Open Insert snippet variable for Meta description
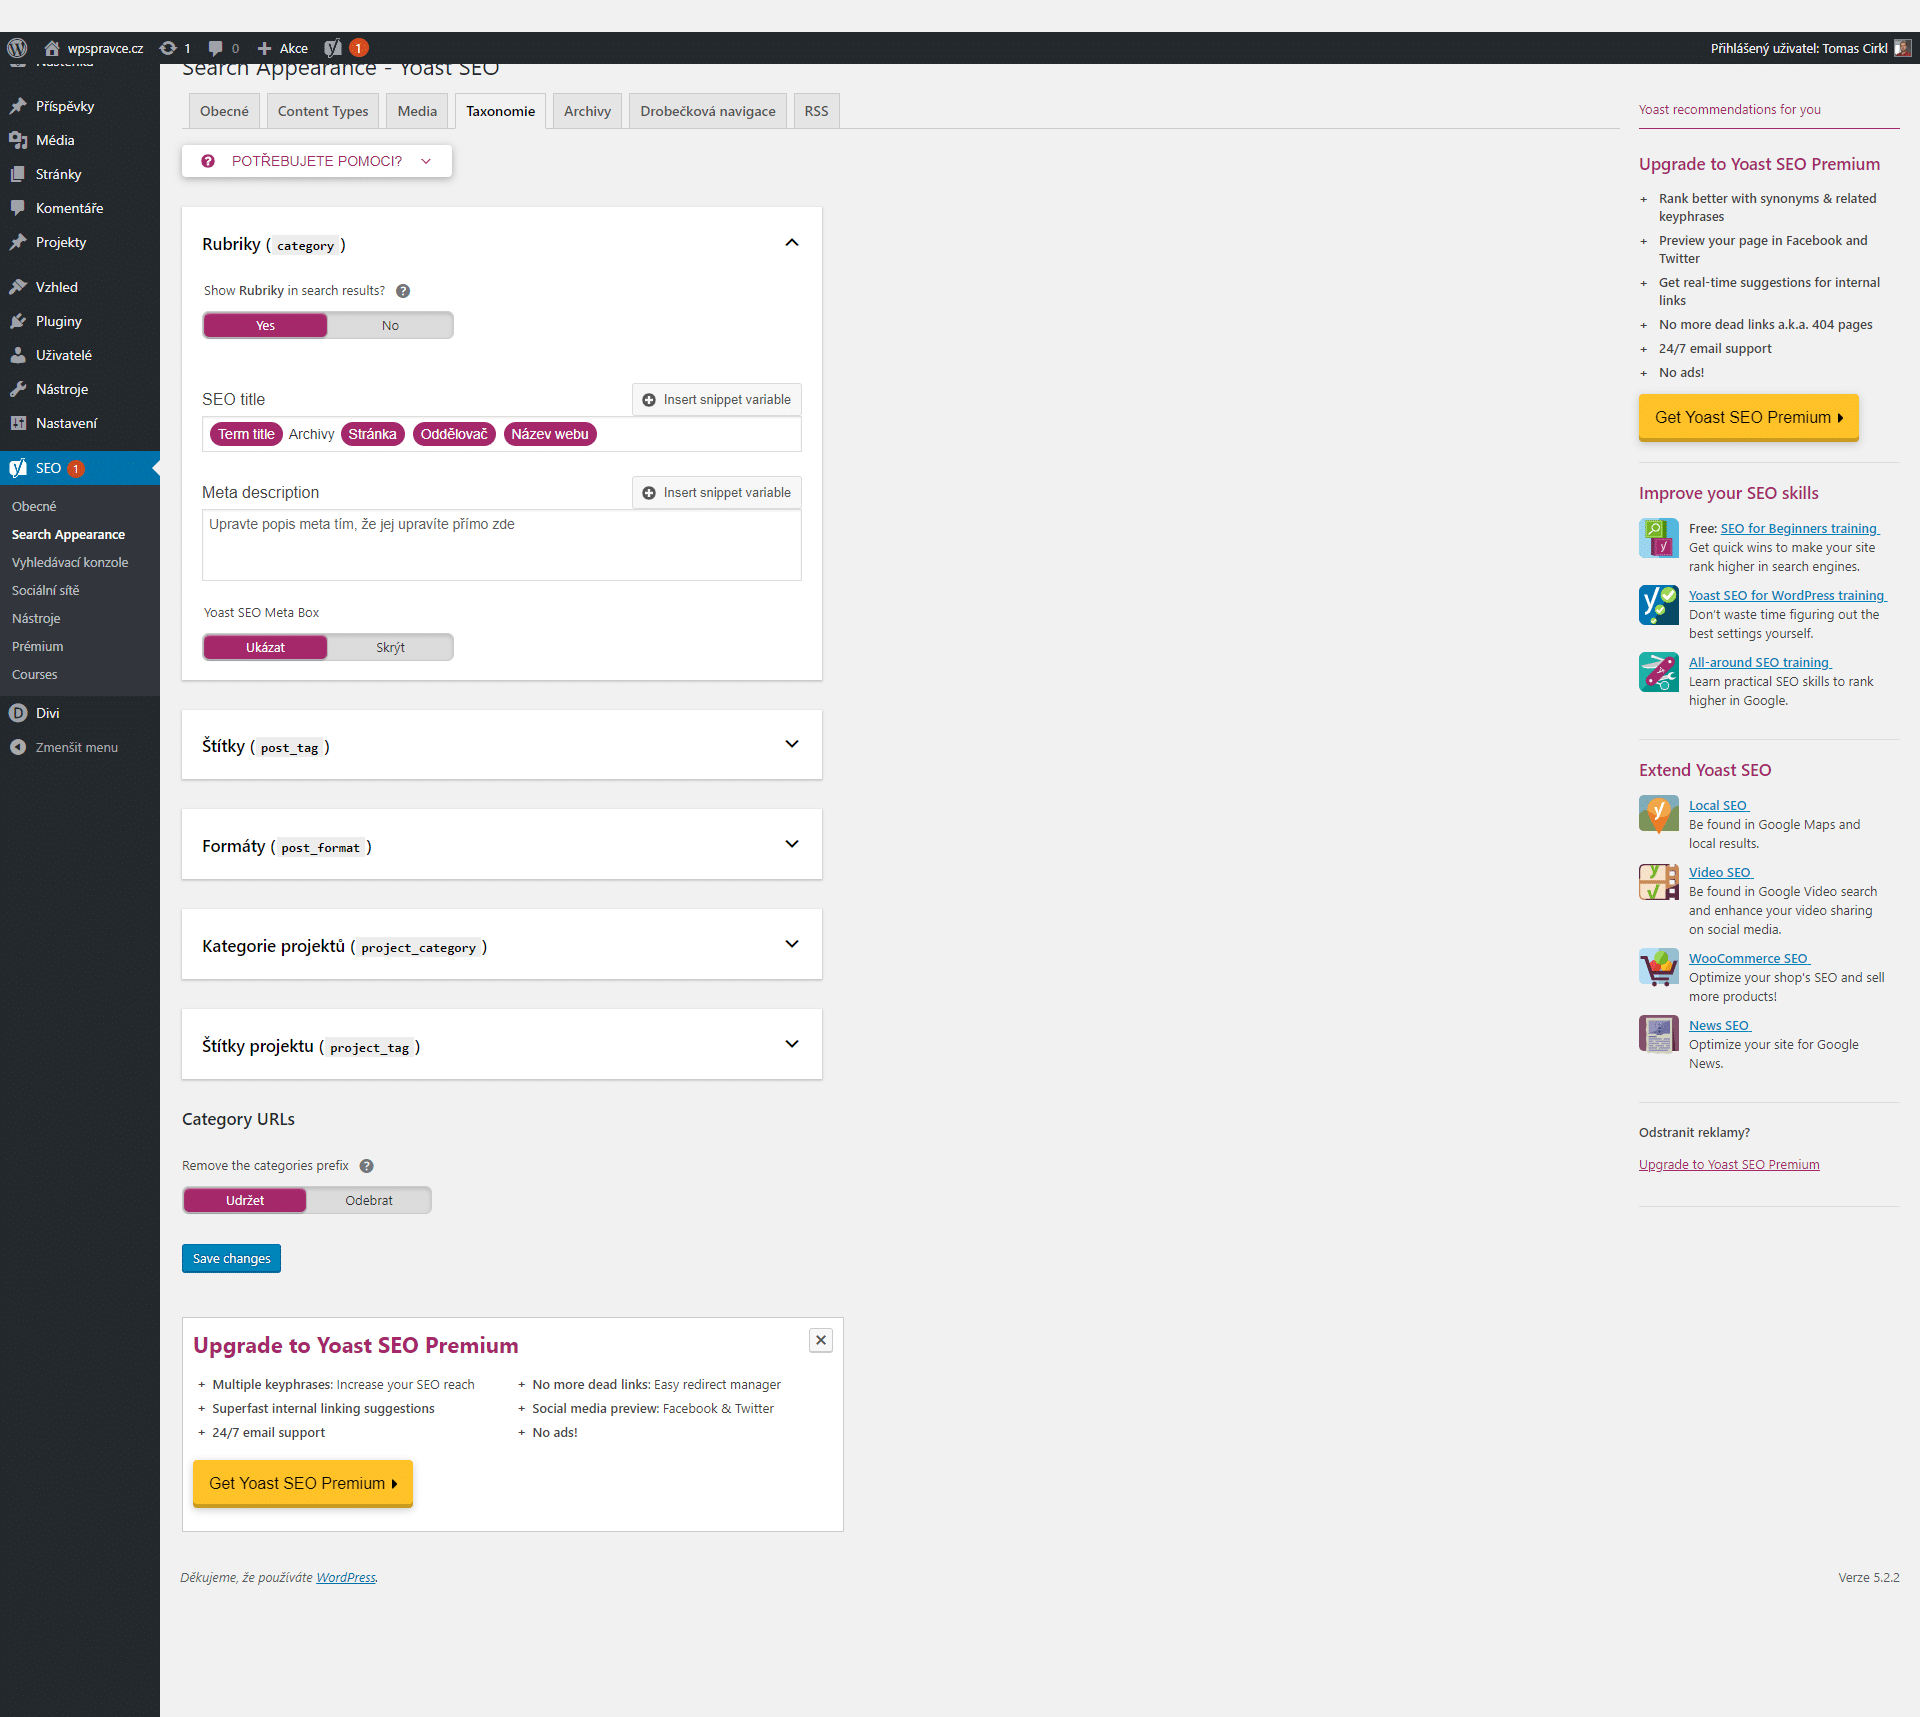 point(717,493)
